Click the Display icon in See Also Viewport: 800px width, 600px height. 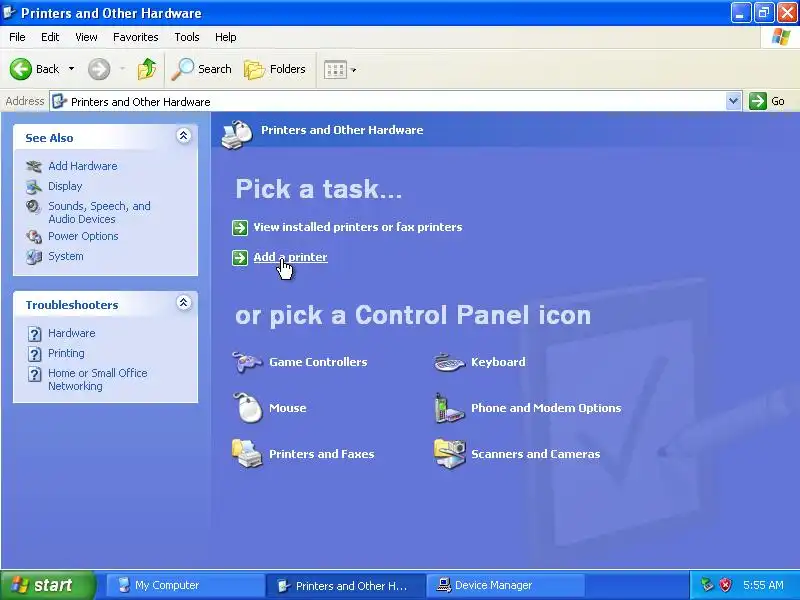pyautogui.click(x=34, y=187)
